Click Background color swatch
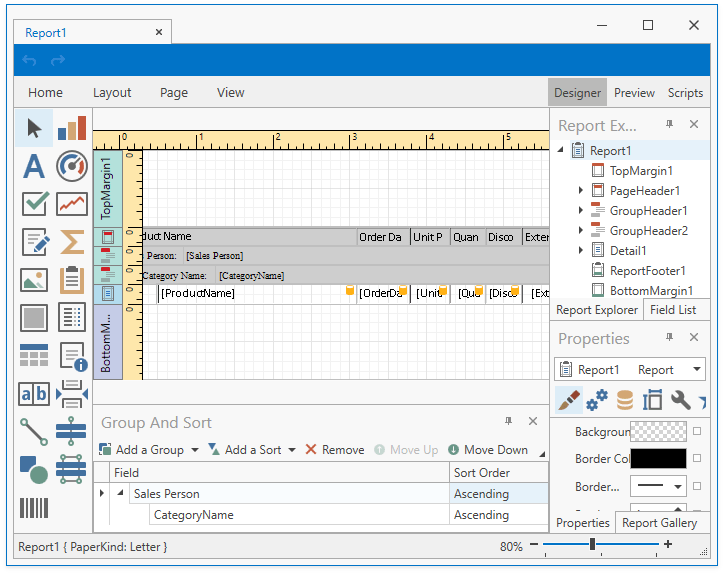This screenshot has width=724, height=574. 658,431
